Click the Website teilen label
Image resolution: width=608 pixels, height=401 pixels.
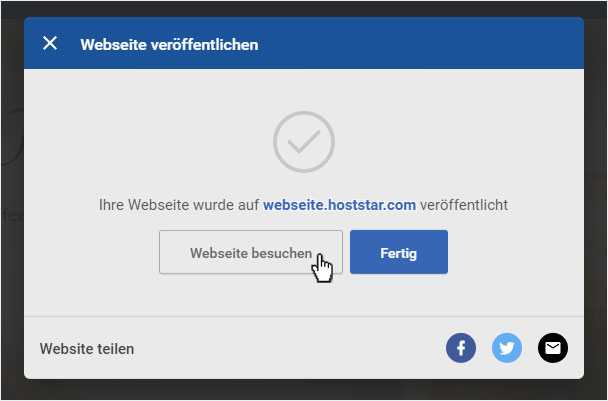coord(87,349)
